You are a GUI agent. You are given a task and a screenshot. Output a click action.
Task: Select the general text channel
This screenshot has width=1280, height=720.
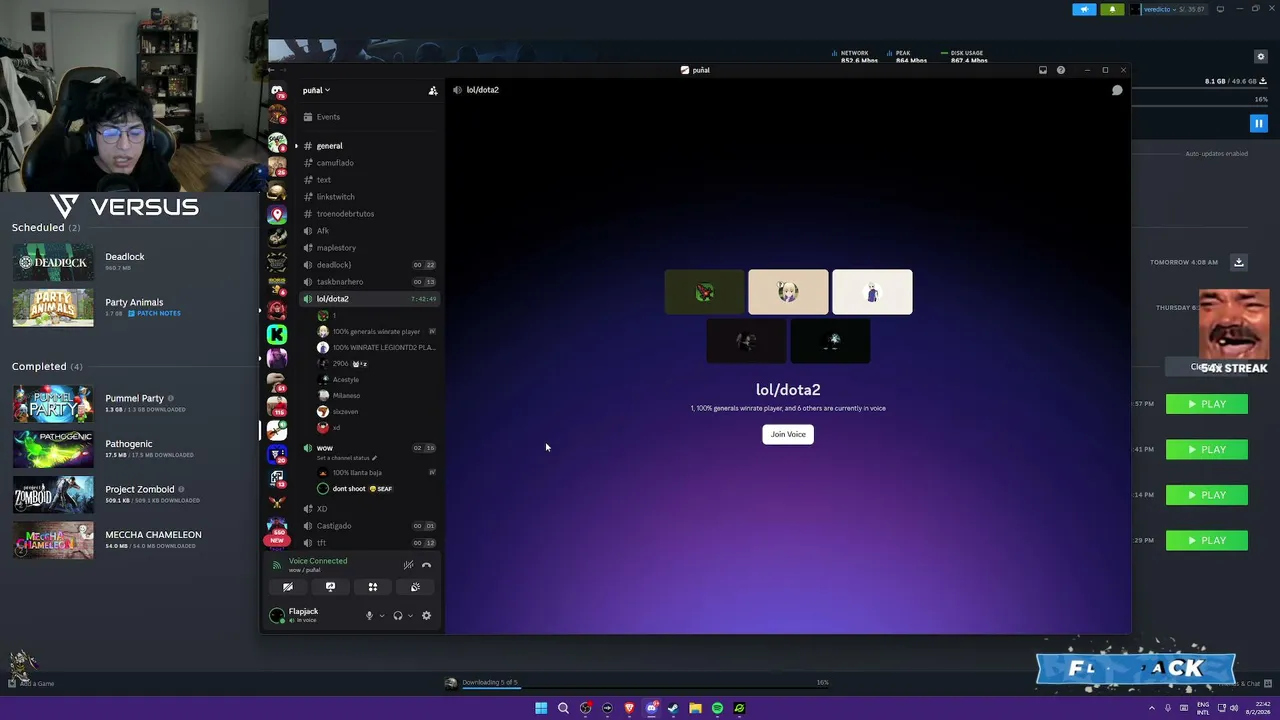pos(370,146)
